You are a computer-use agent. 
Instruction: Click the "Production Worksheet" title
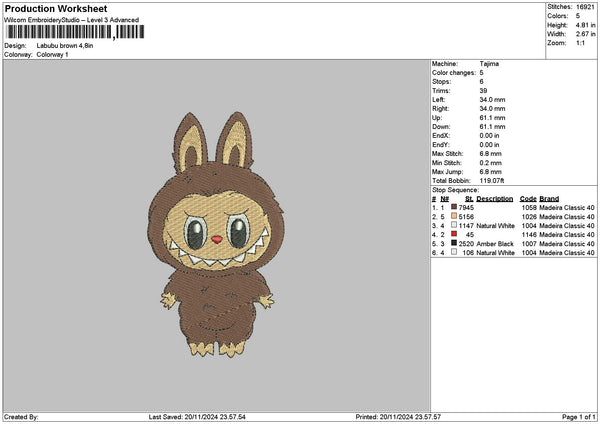click(x=56, y=9)
